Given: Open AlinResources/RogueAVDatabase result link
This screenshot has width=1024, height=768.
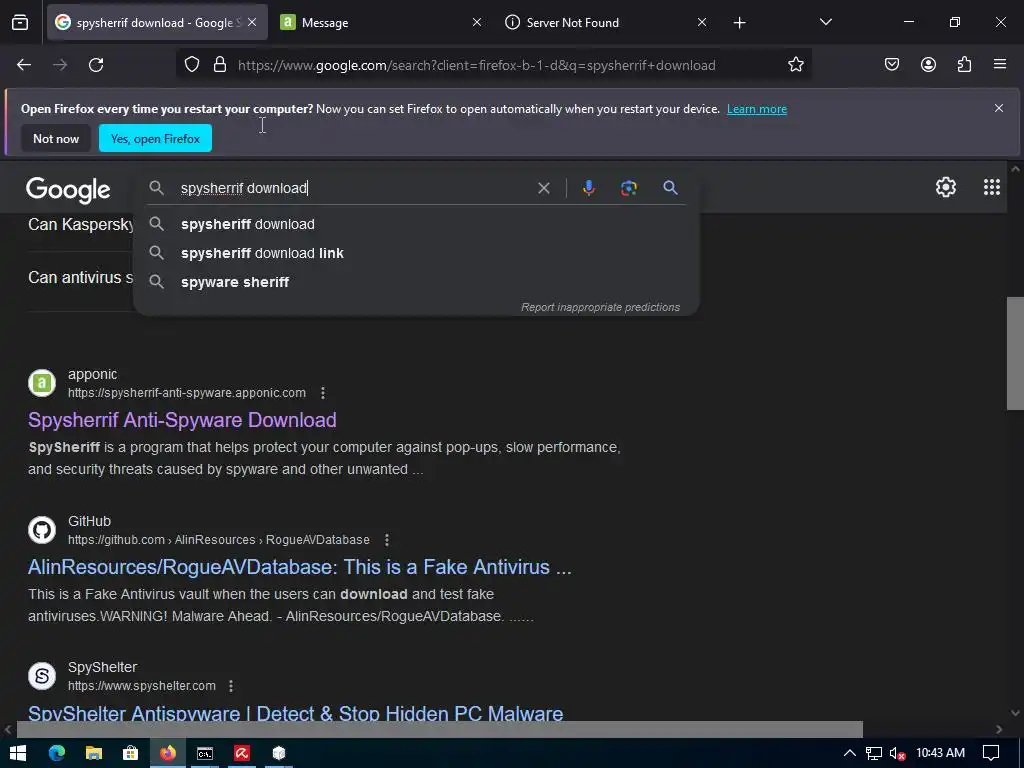Looking at the screenshot, I should pos(300,567).
